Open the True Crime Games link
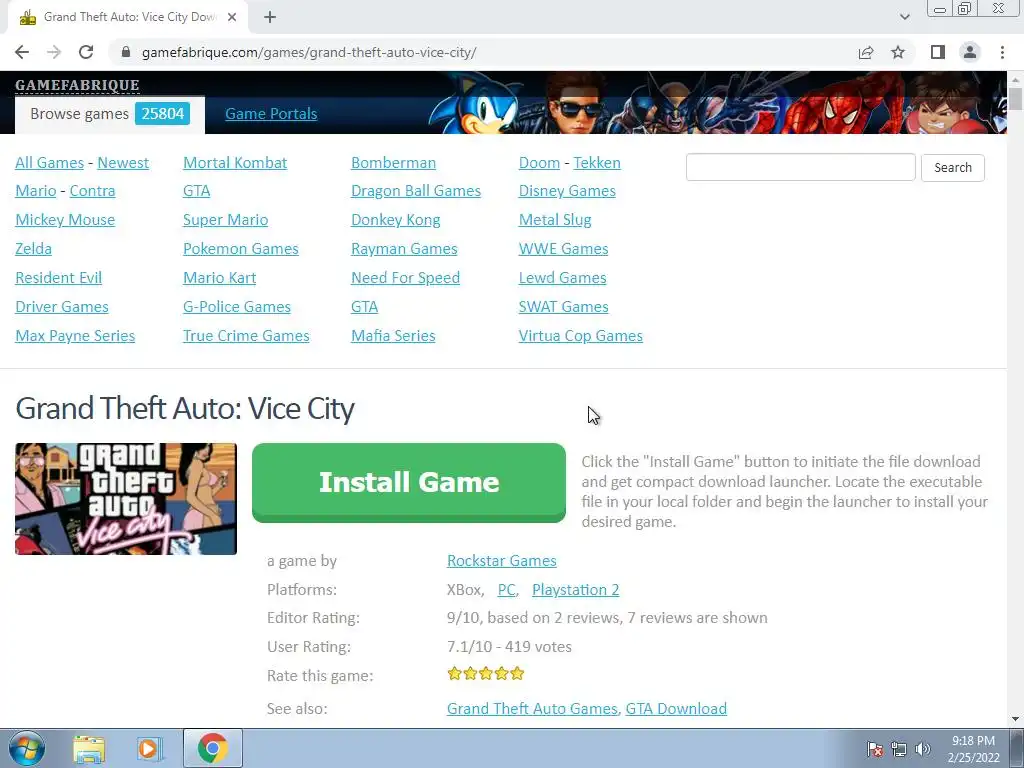The image size is (1024, 768). (246, 336)
